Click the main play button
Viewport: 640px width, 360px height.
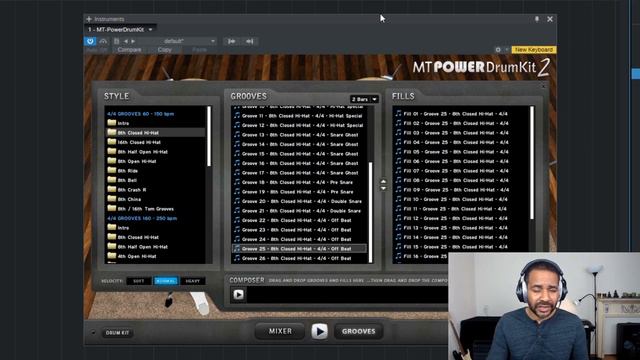click(x=320, y=331)
